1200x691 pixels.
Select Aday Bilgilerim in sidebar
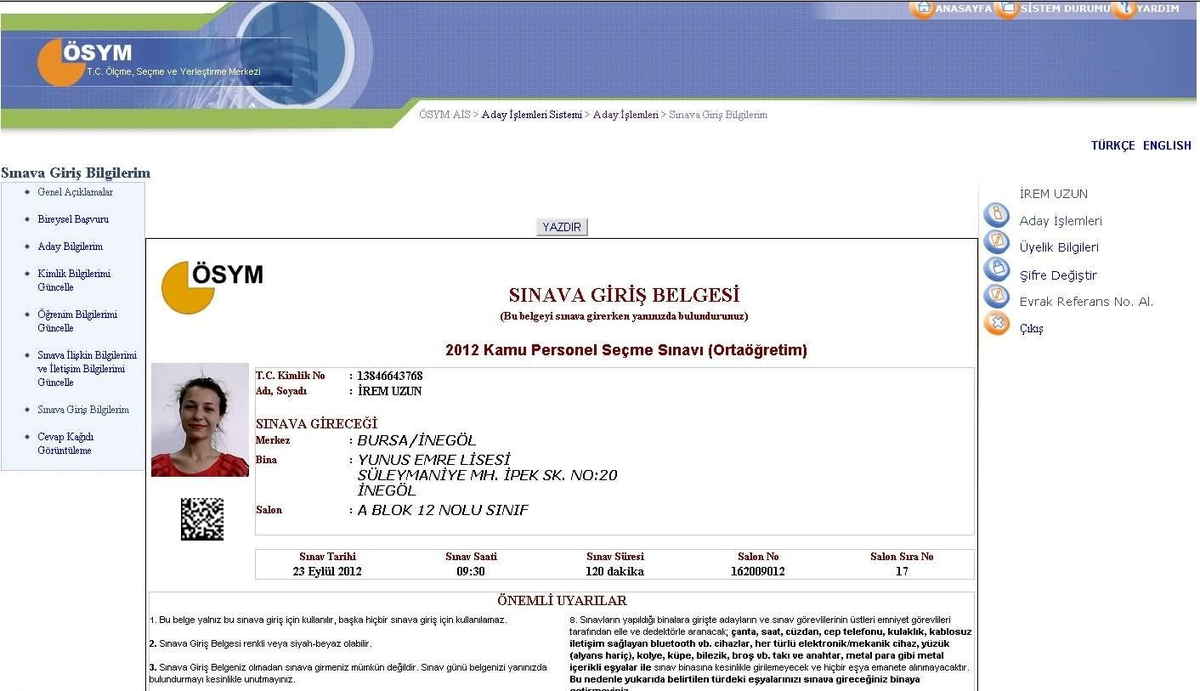(x=70, y=246)
